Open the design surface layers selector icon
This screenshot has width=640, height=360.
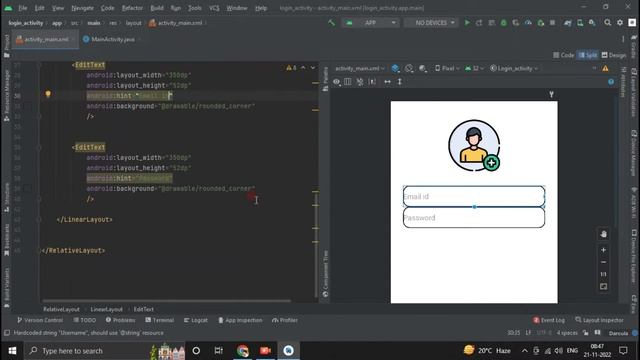(395, 69)
